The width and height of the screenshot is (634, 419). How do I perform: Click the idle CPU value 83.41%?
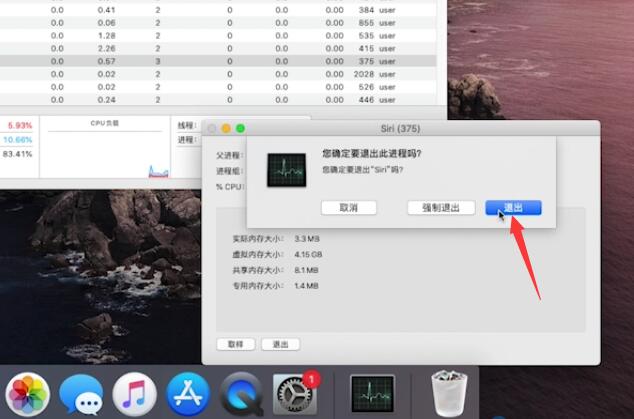(x=17, y=154)
